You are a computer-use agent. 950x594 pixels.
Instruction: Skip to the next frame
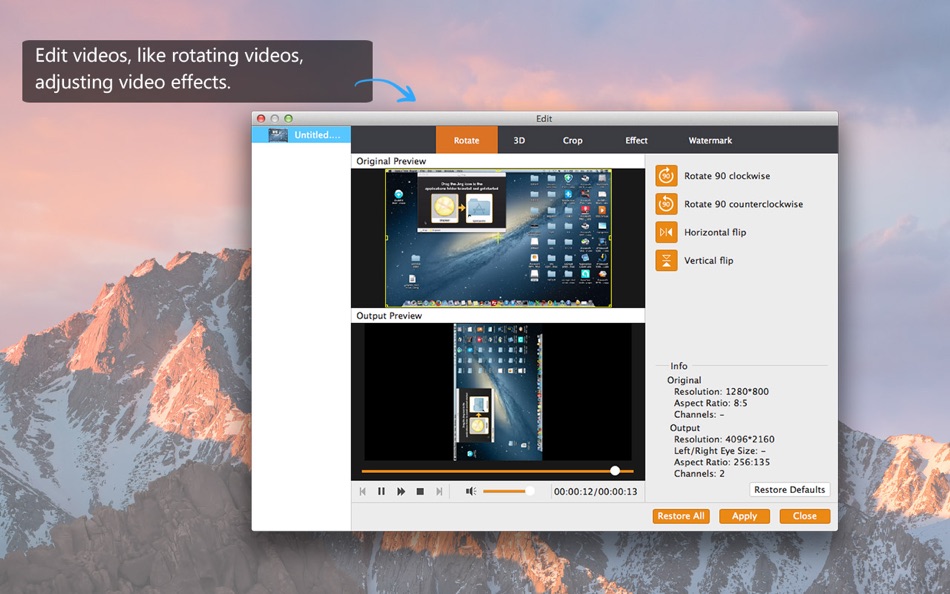click(x=438, y=491)
